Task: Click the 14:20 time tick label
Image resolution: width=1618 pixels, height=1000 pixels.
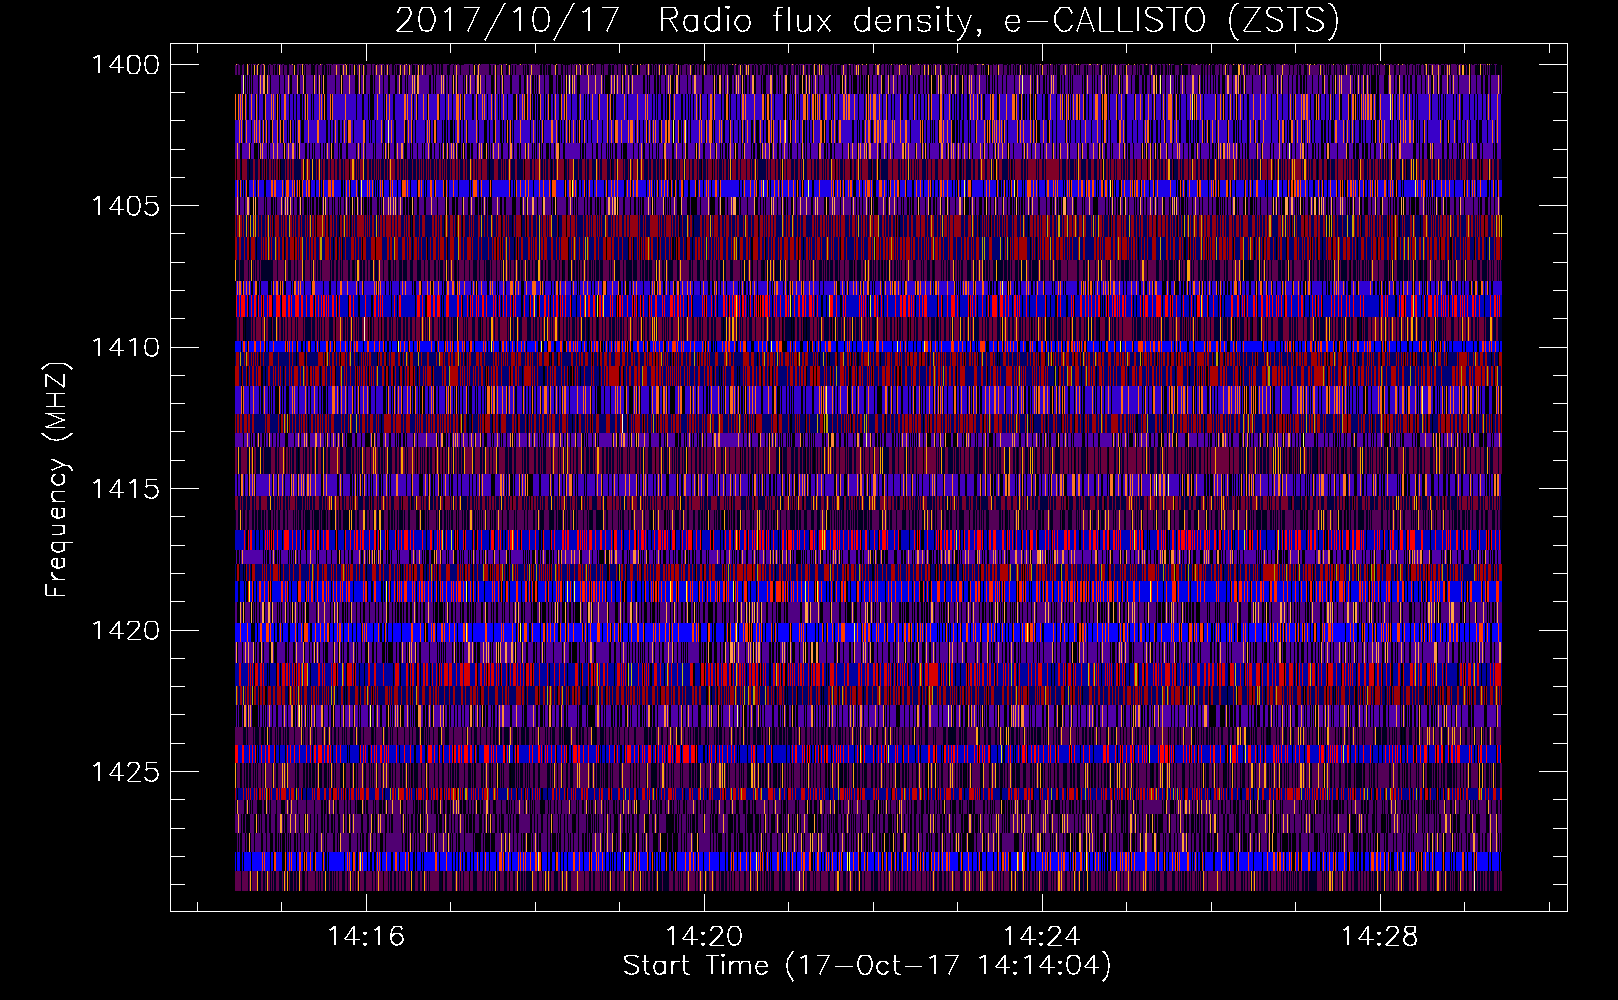Action: 704,937
